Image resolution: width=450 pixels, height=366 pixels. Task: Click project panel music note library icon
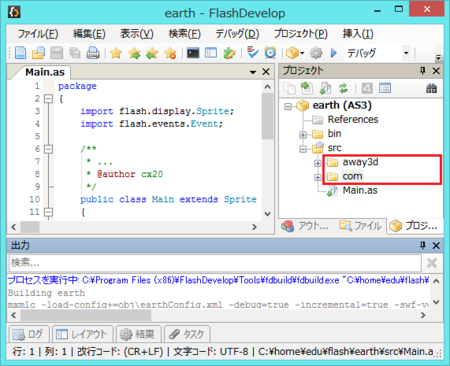[x=325, y=88]
